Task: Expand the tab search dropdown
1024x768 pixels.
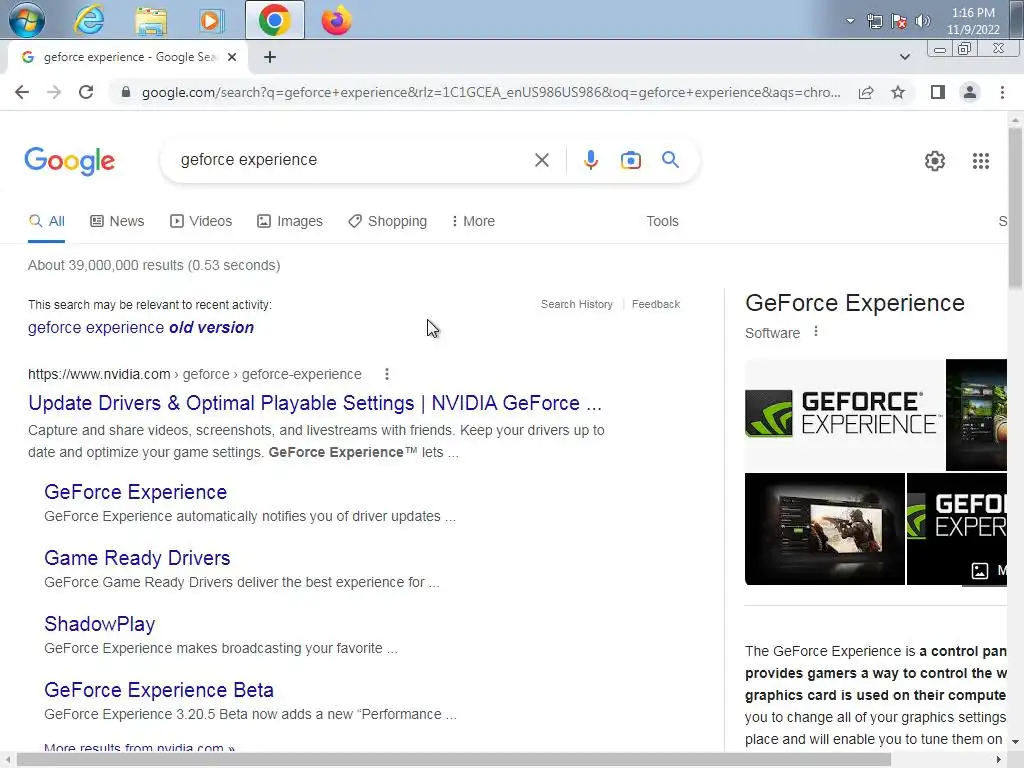Action: point(904,57)
